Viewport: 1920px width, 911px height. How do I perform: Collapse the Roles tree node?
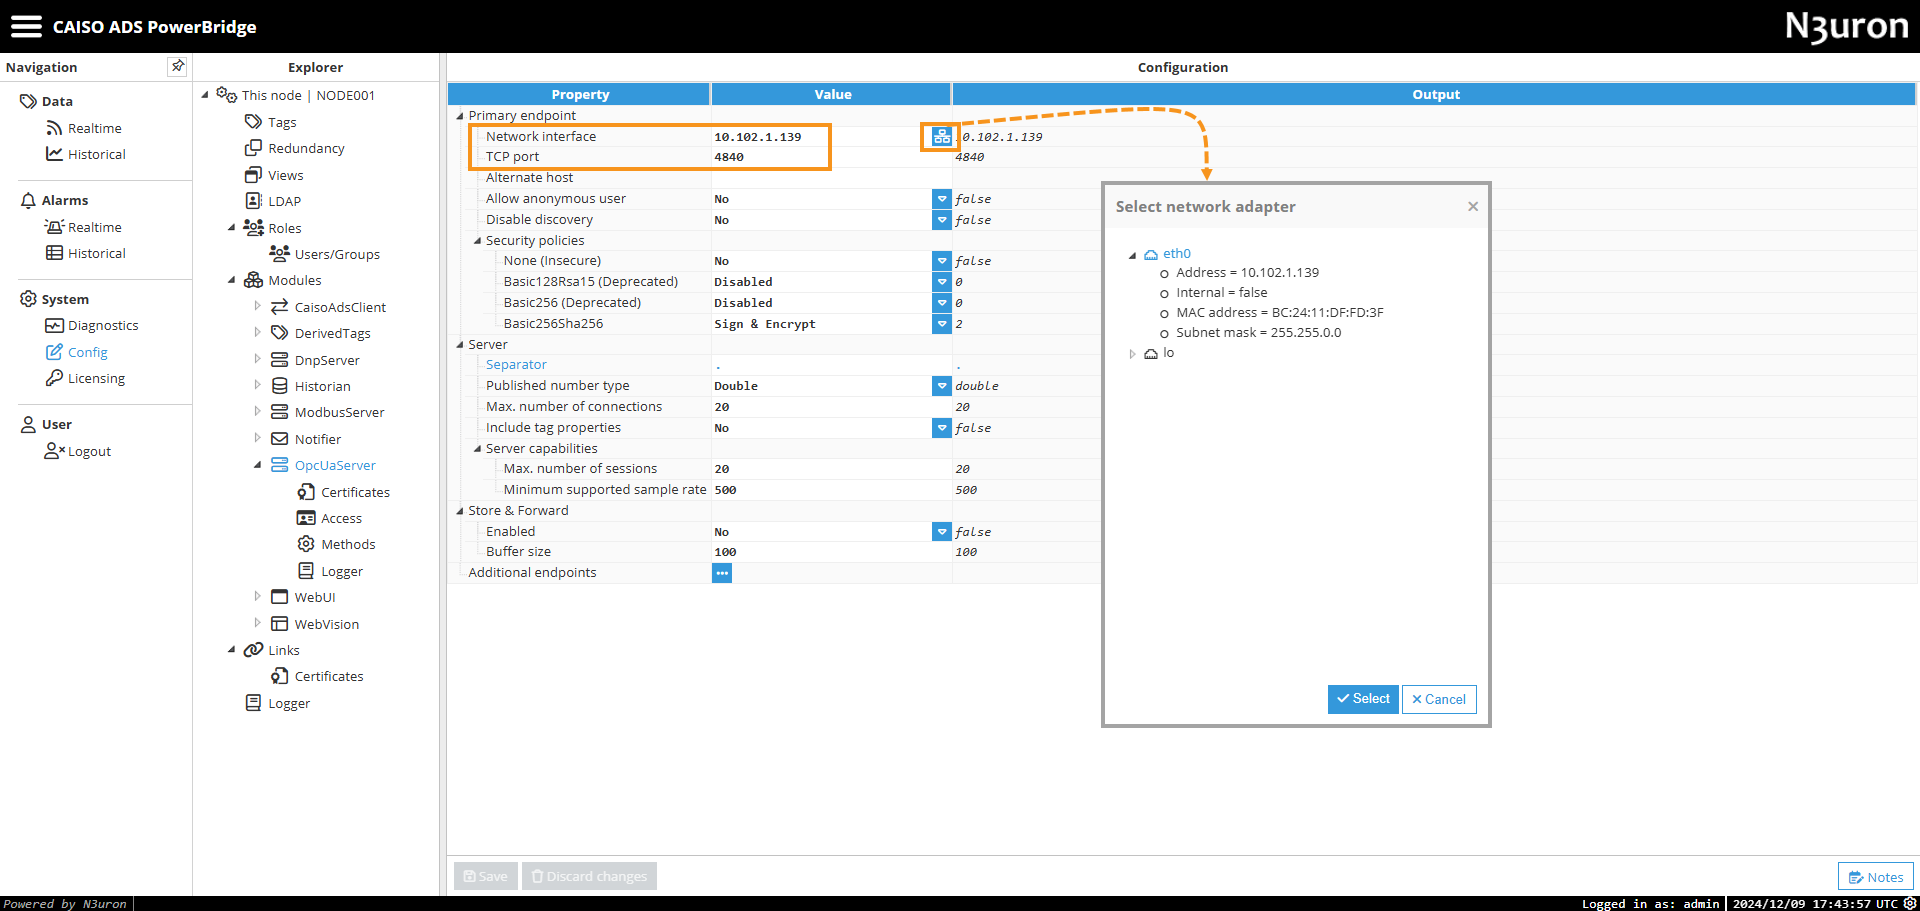(x=232, y=228)
